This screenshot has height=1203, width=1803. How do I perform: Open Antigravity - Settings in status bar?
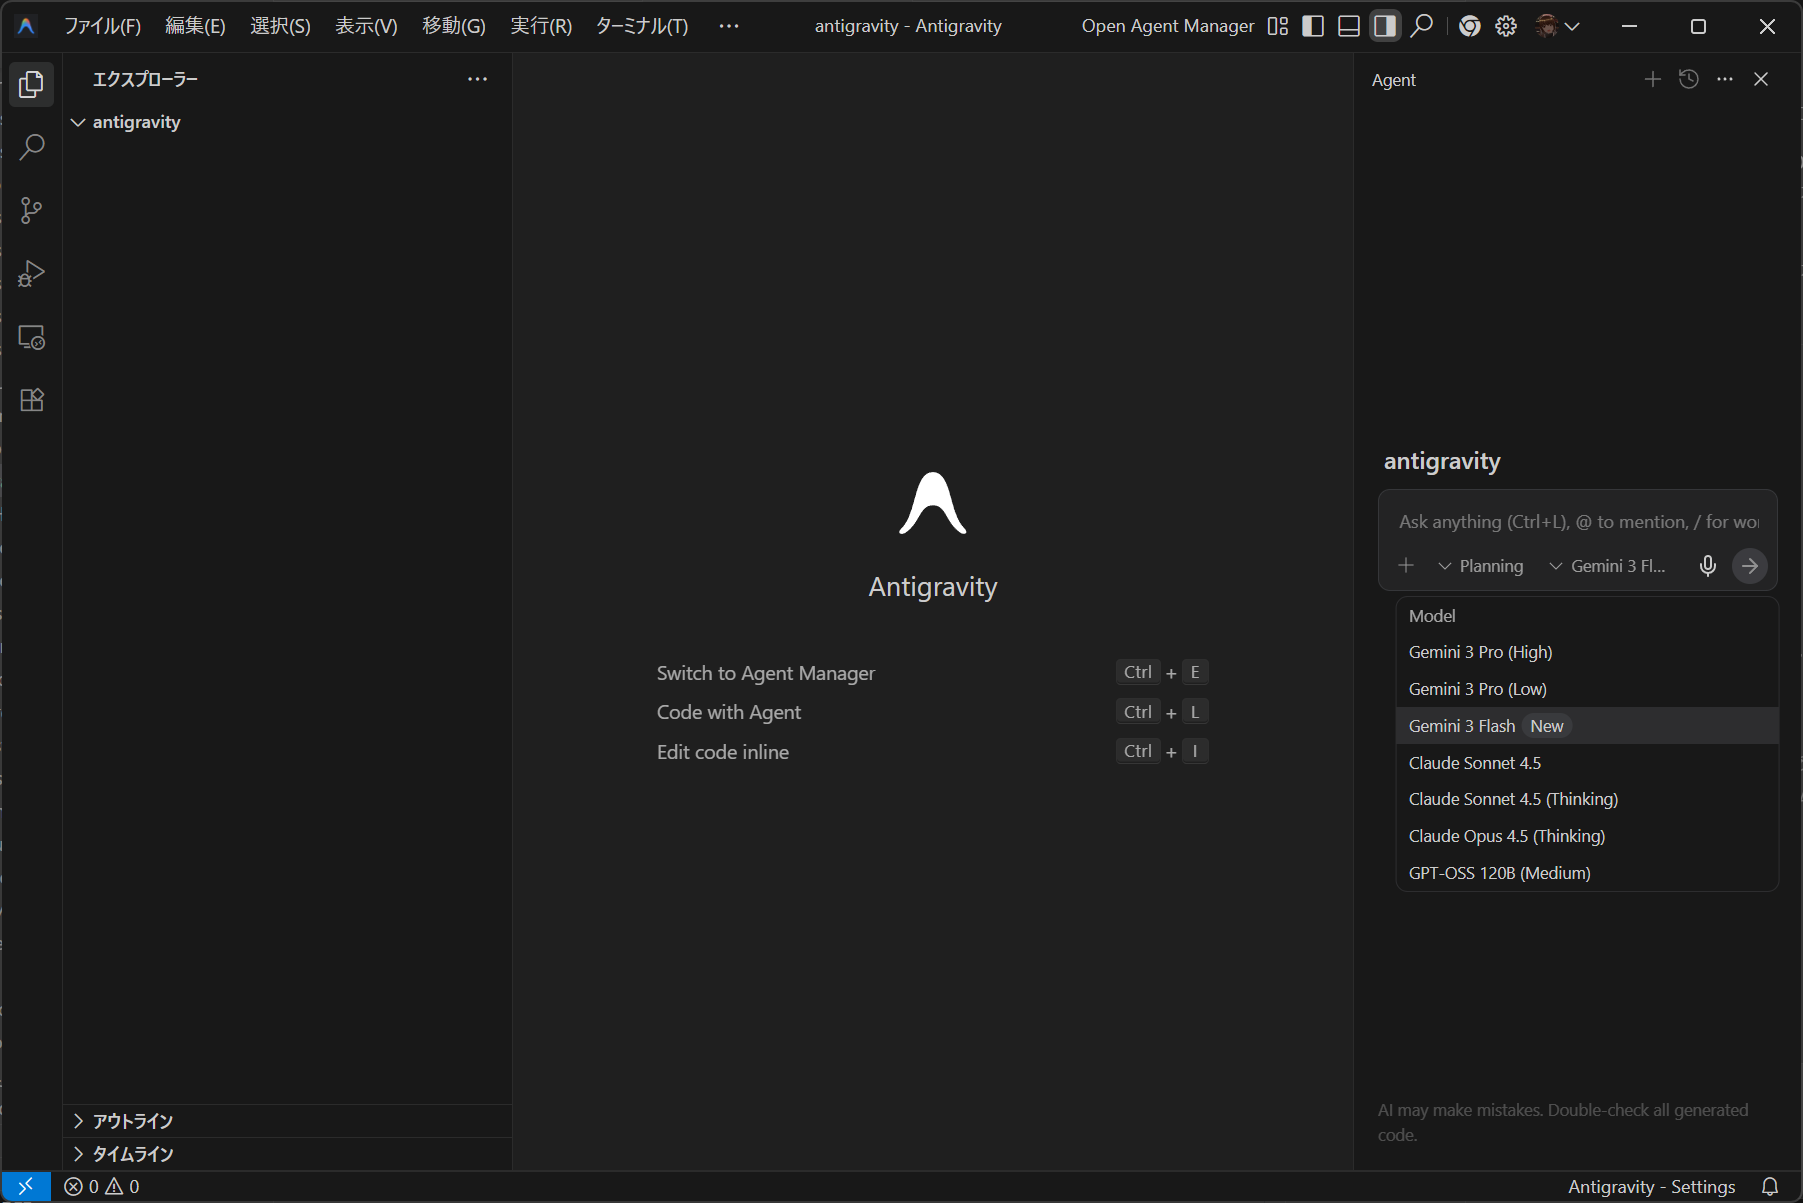[1652, 1187]
